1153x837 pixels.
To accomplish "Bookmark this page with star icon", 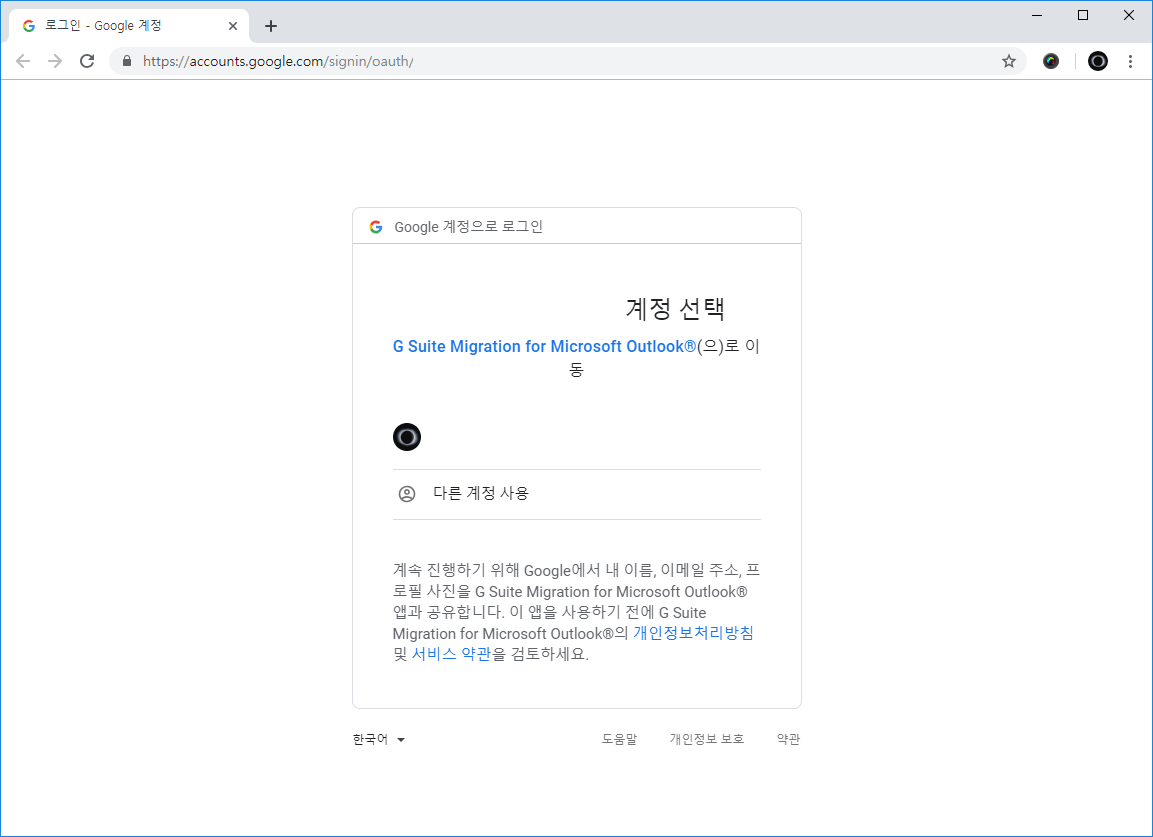I will click(1009, 61).
